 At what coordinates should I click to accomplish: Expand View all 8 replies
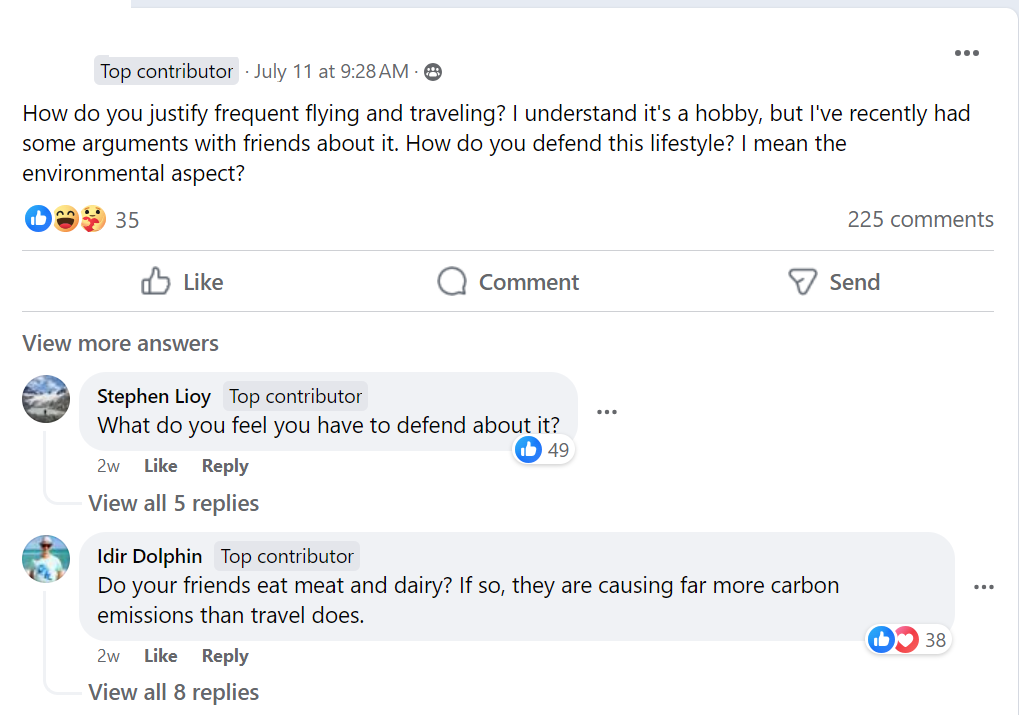tap(173, 692)
